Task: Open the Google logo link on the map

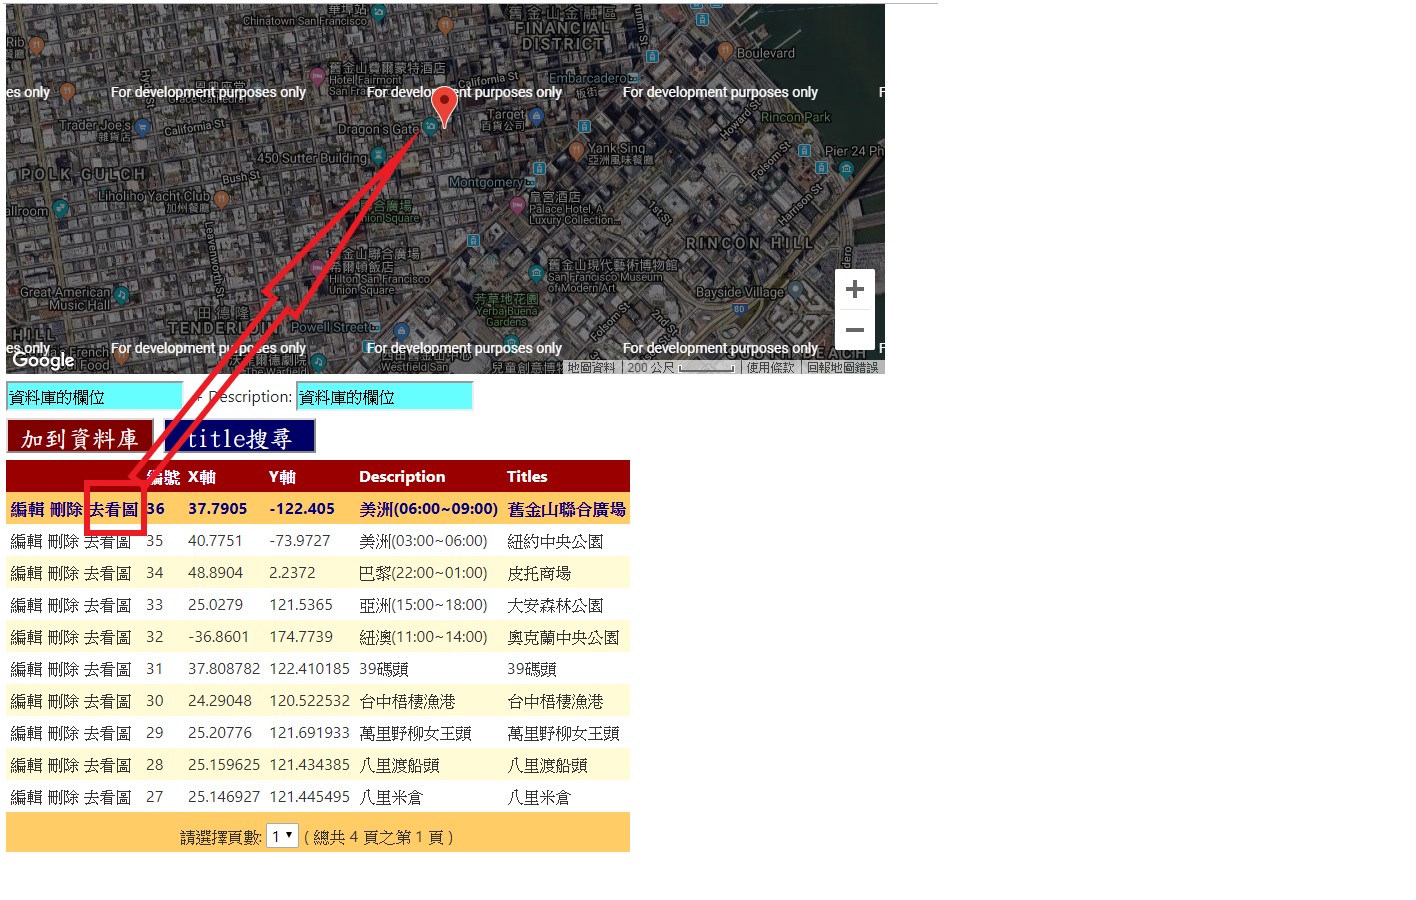Action: [x=43, y=360]
